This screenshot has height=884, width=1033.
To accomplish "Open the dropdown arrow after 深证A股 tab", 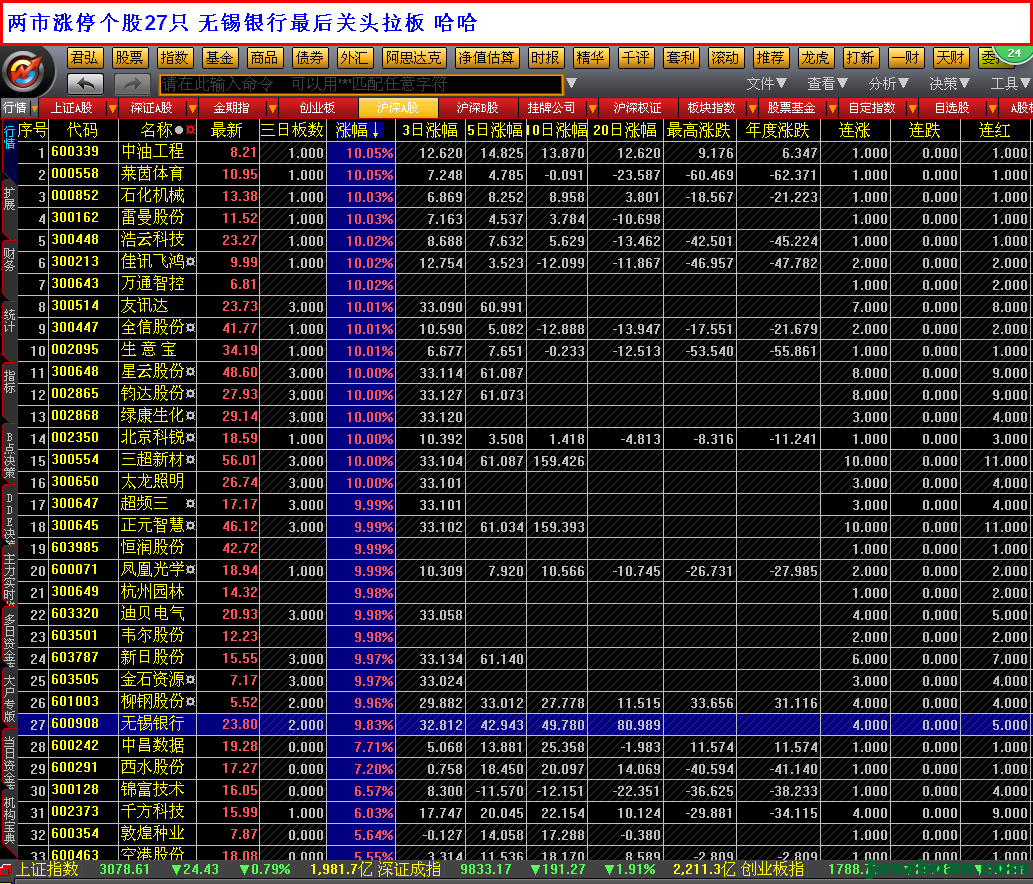I will click(192, 109).
